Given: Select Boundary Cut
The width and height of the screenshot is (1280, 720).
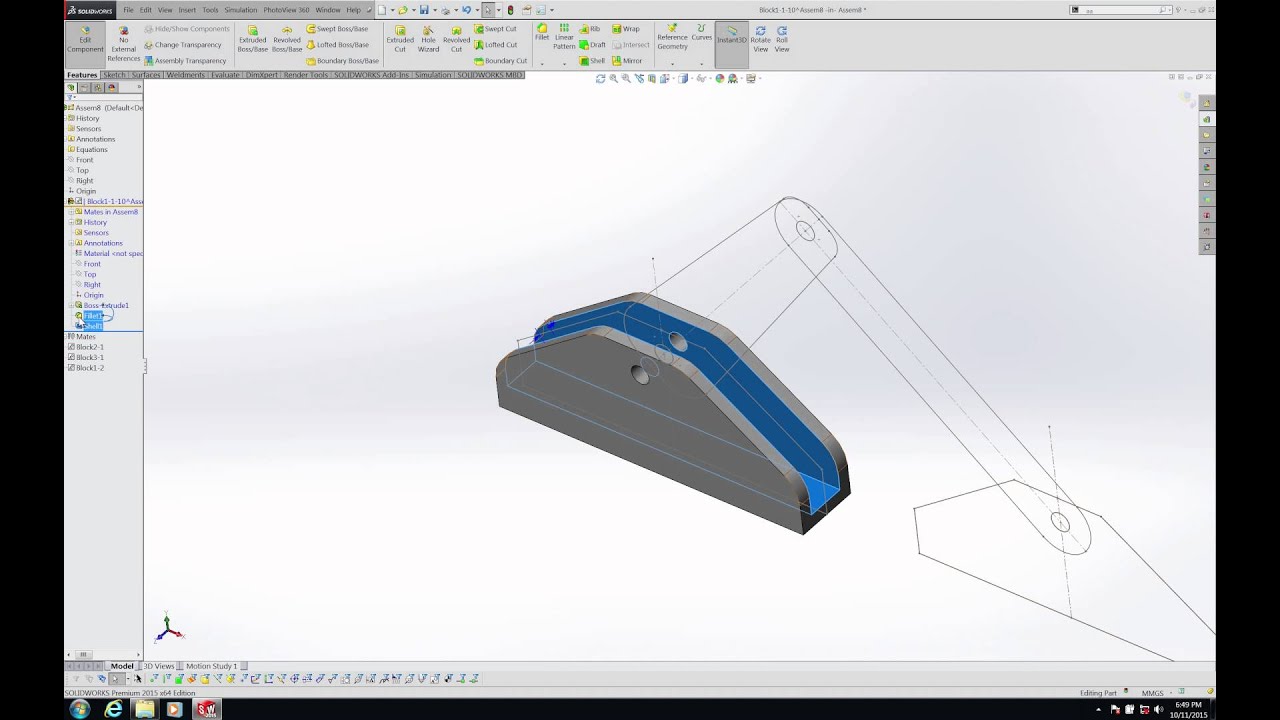Looking at the screenshot, I should 500,61.
